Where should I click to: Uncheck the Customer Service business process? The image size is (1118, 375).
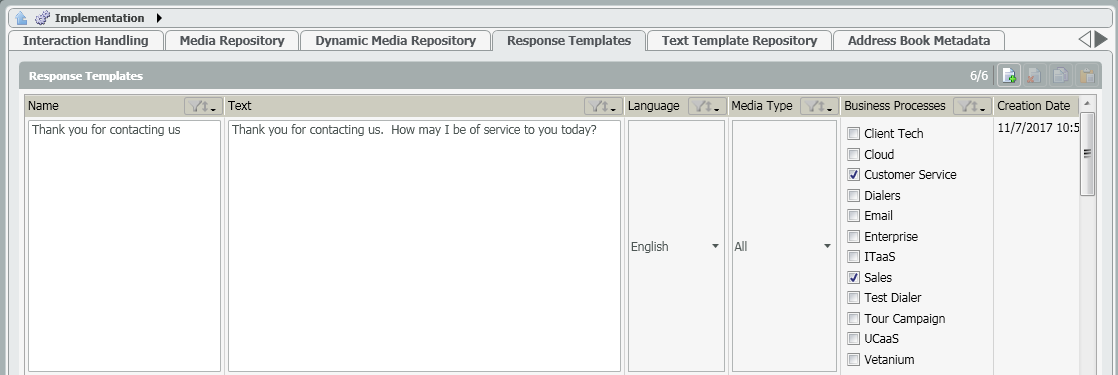click(853, 175)
